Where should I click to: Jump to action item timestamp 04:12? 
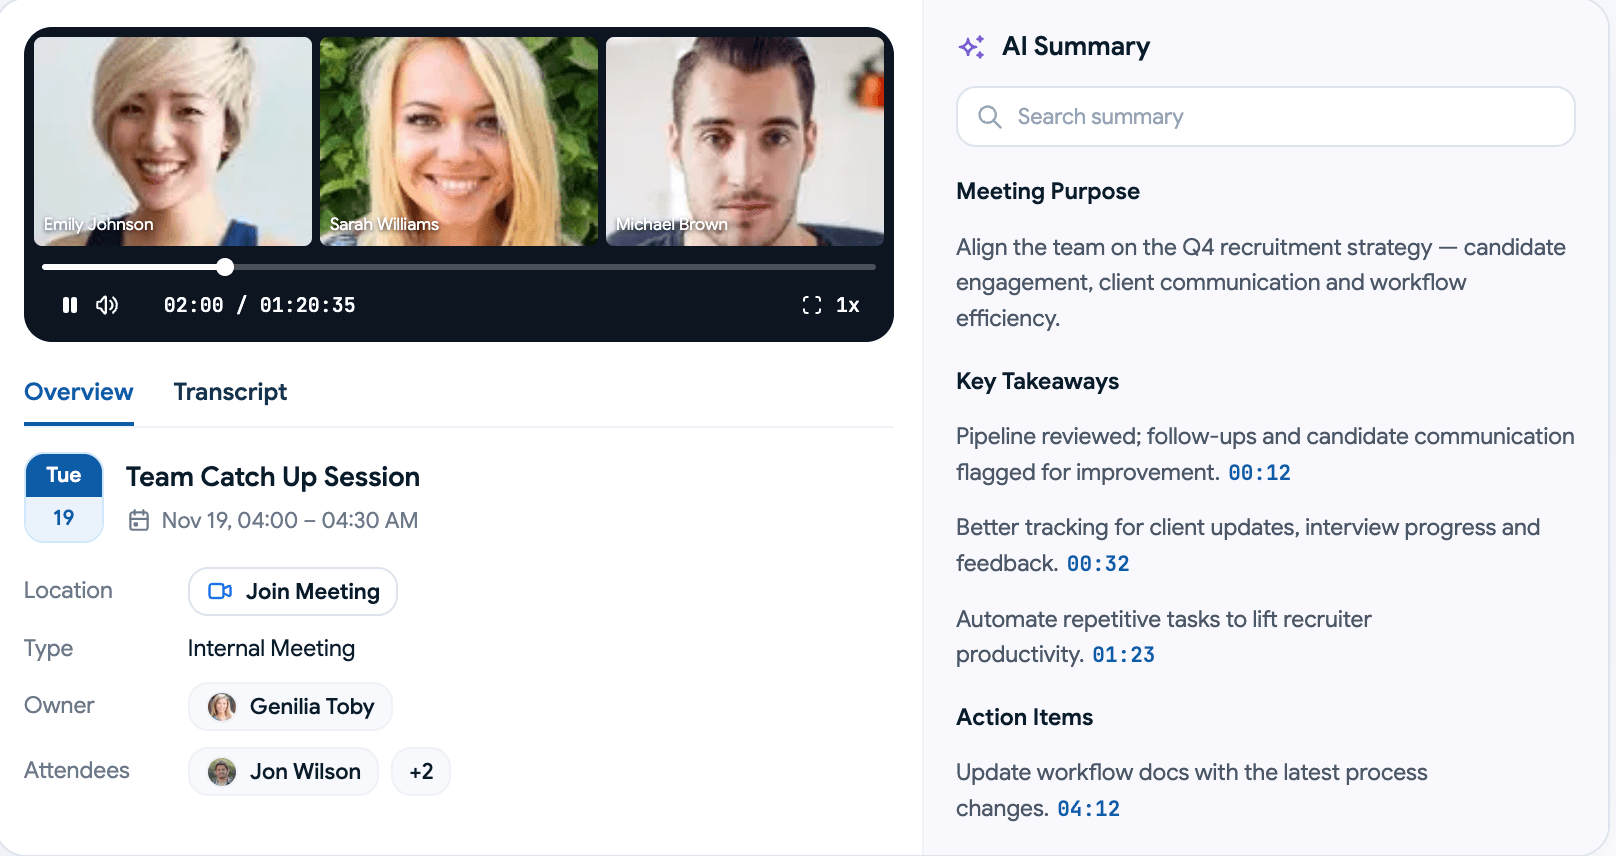[x=1088, y=809]
